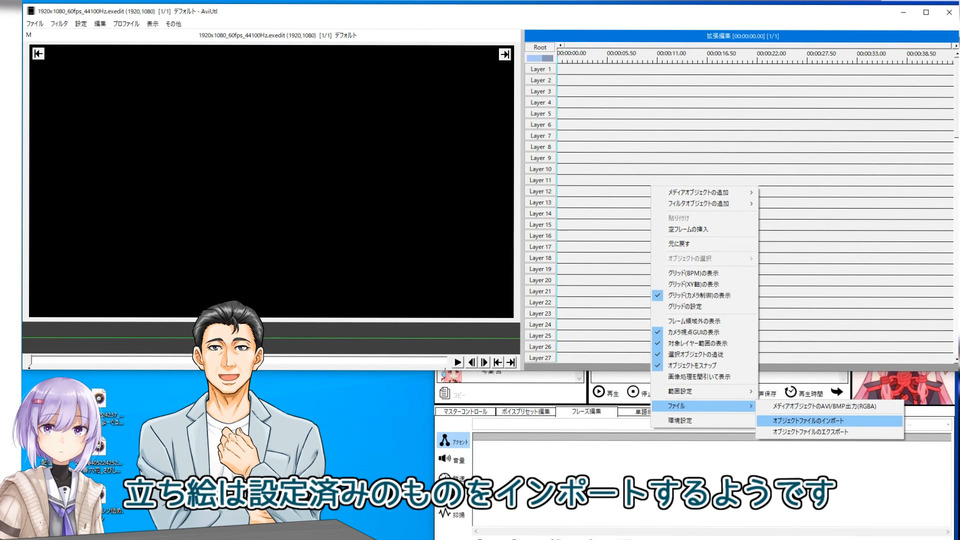Viewport: 960px width, 540px height.
Task: Toggle カメラ視点GUIの表示 option
Action: [x=704, y=332]
